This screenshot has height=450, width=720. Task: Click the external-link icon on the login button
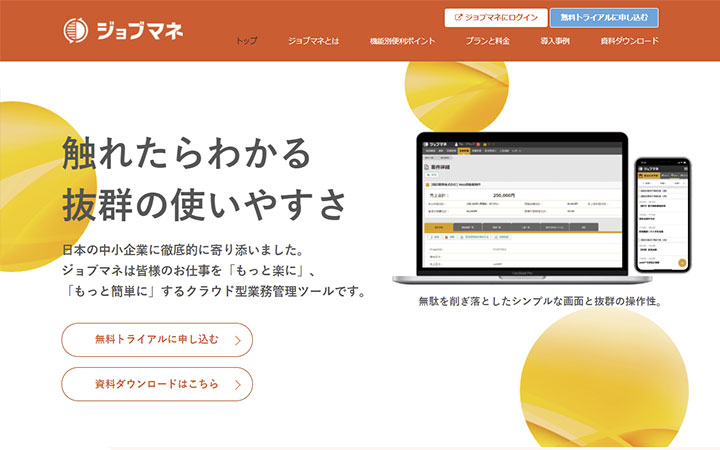point(459,17)
